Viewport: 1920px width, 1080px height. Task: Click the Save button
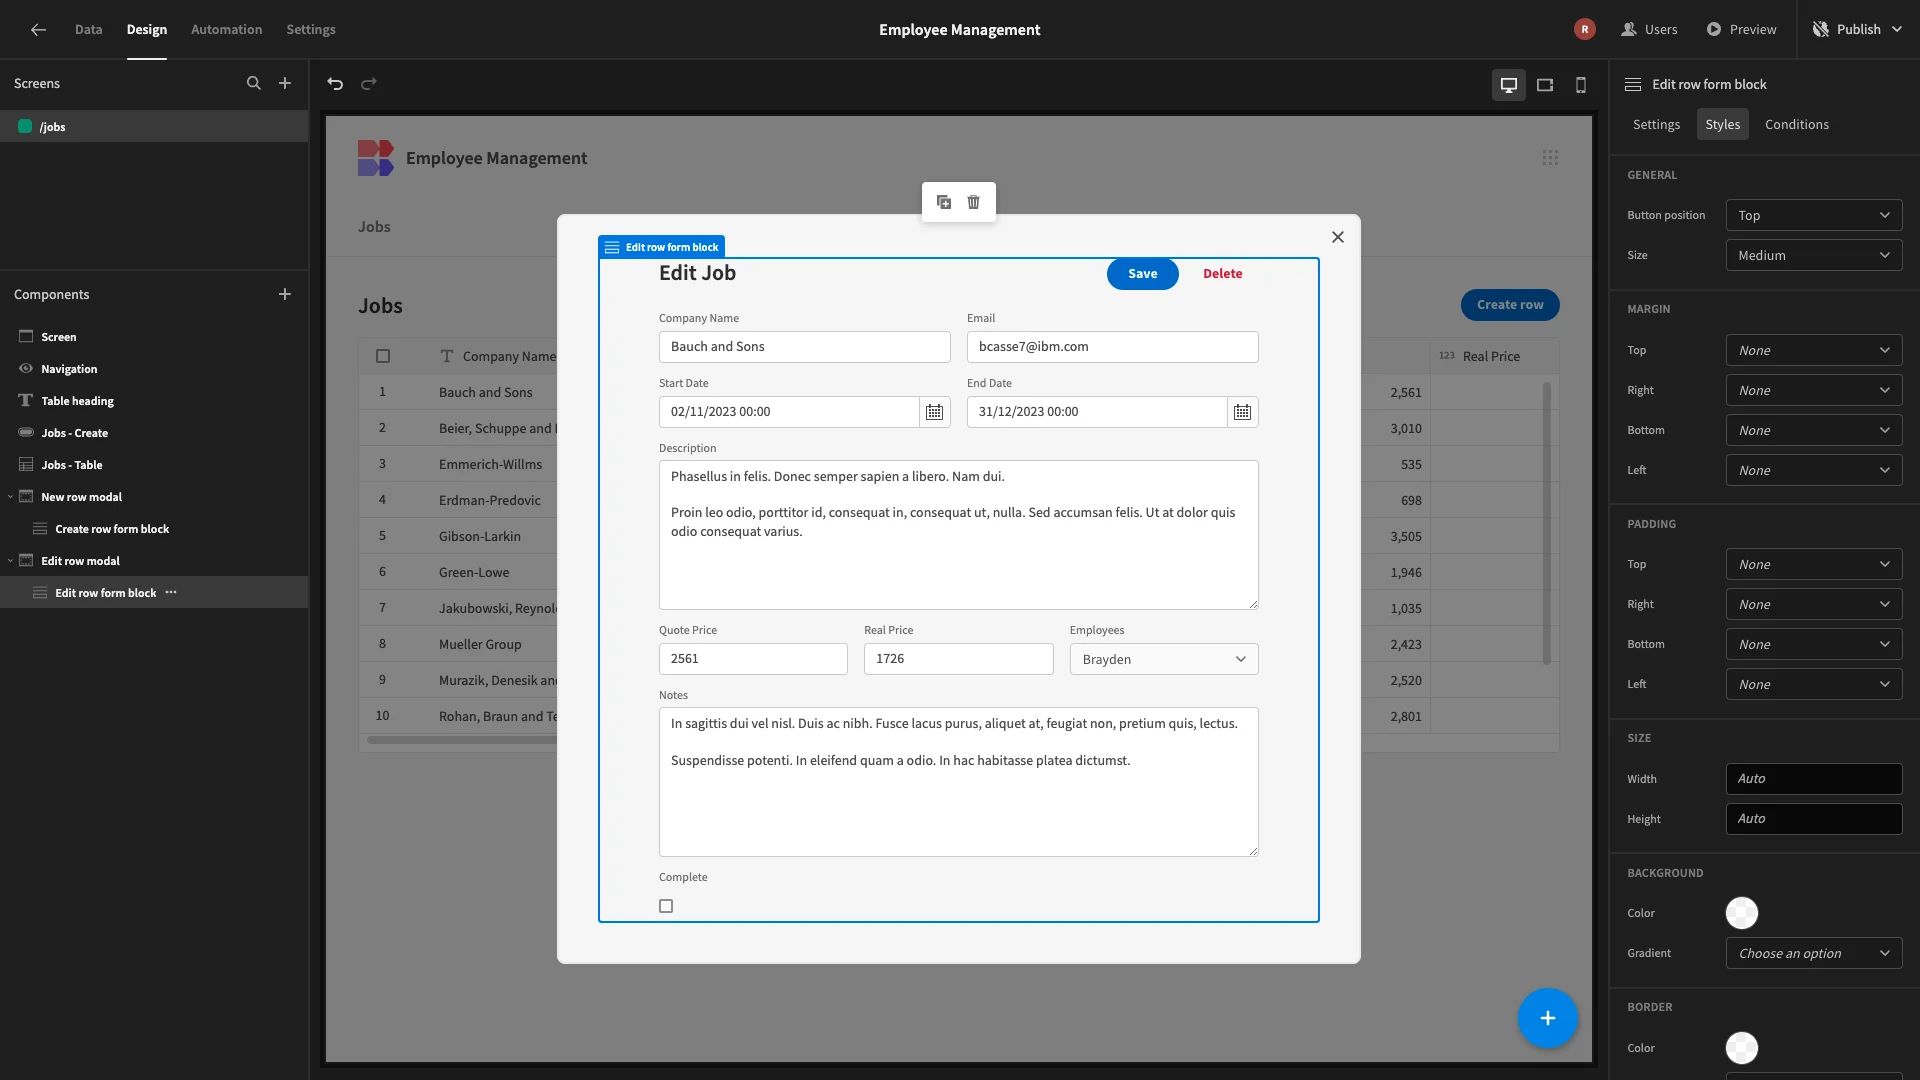(x=1142, y=274)
